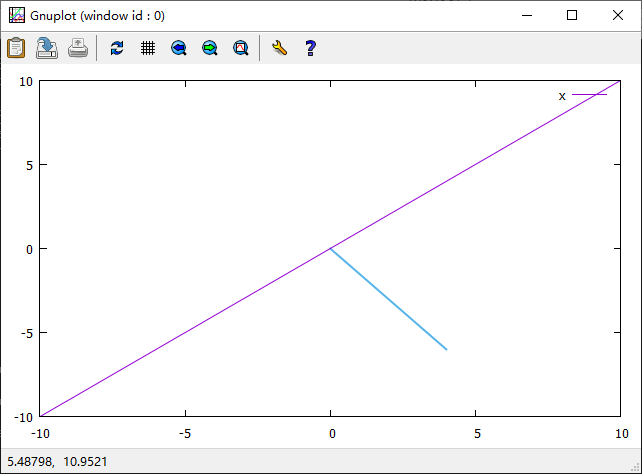The height and width of the screenshot is (474, 642).
Task: Click the y-axis label -5
Action: coord(27,334)
